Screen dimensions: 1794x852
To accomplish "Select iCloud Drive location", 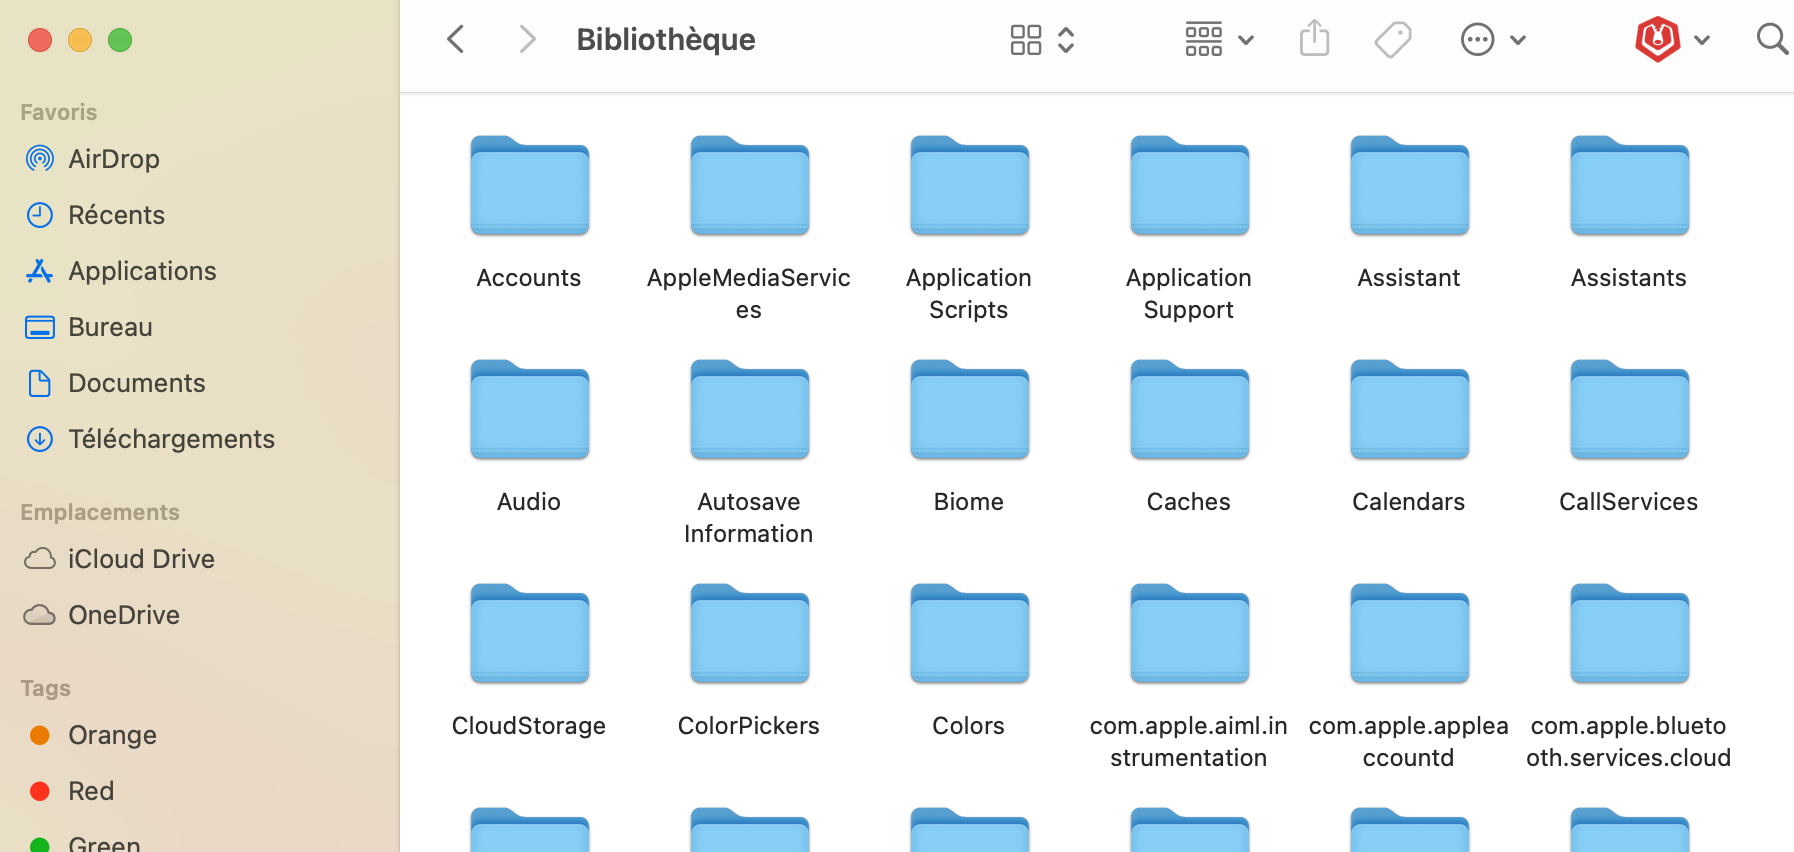I will pyautogui.click(x=141, y=559).
